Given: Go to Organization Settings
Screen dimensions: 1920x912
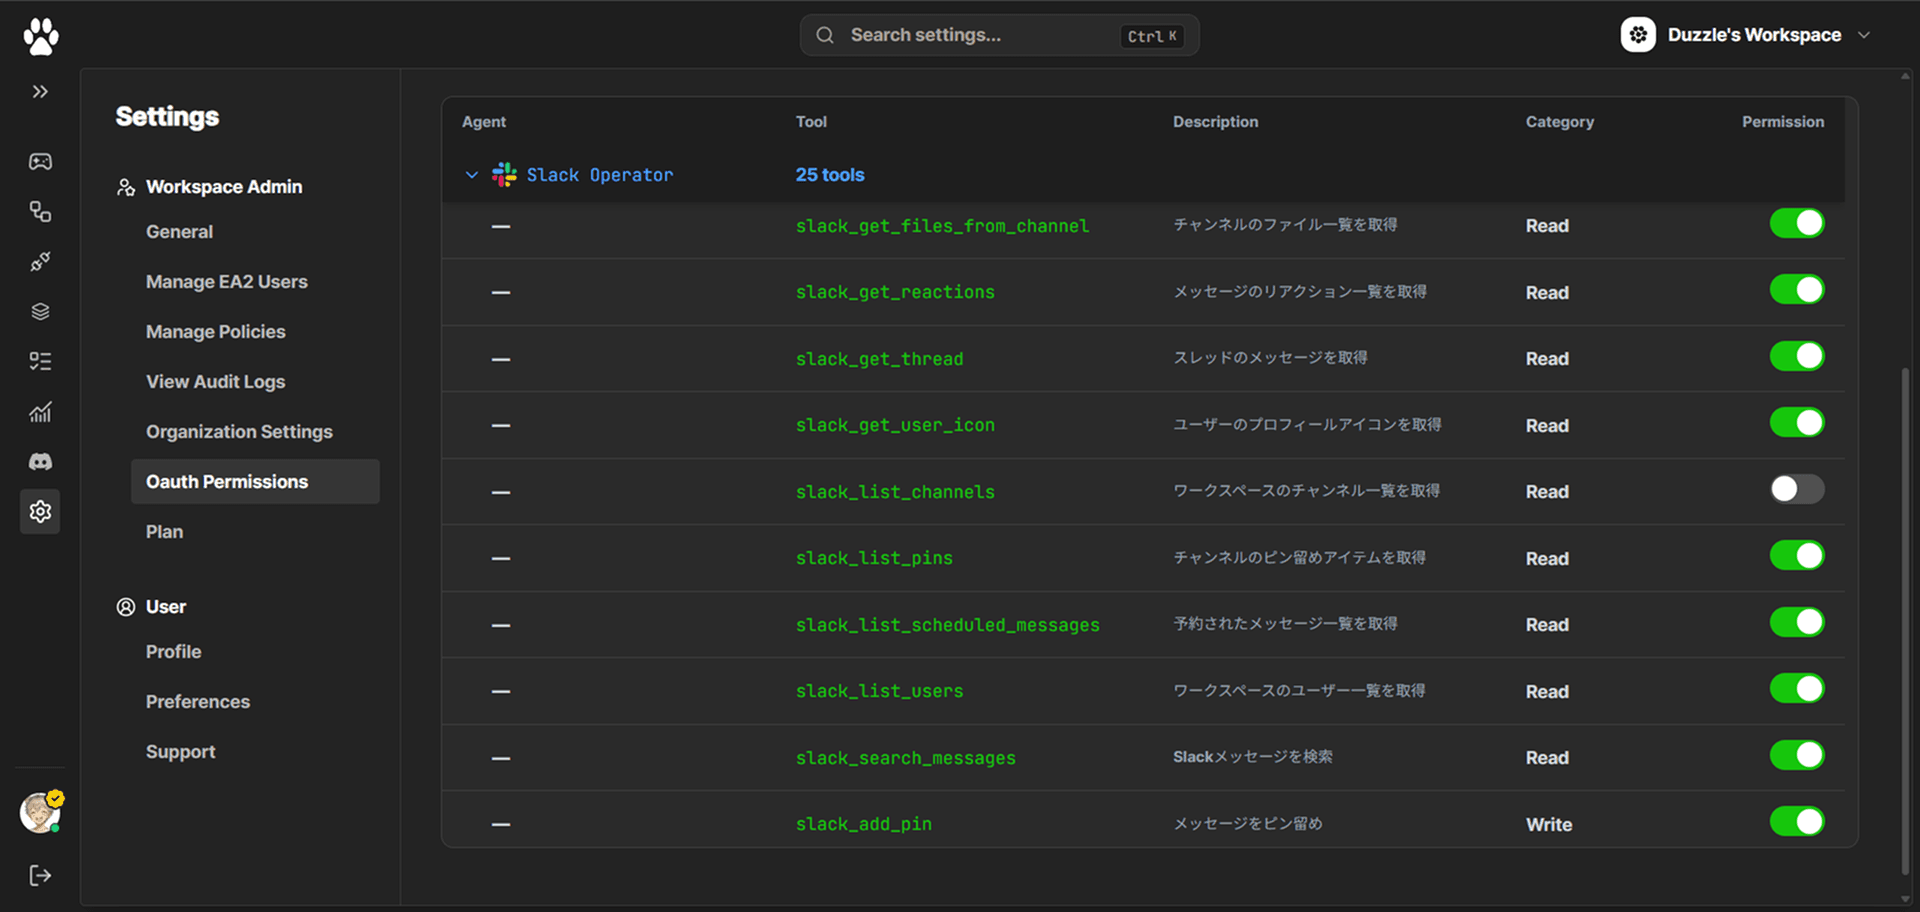Looking at the screenshot, I should click(239, 431).
